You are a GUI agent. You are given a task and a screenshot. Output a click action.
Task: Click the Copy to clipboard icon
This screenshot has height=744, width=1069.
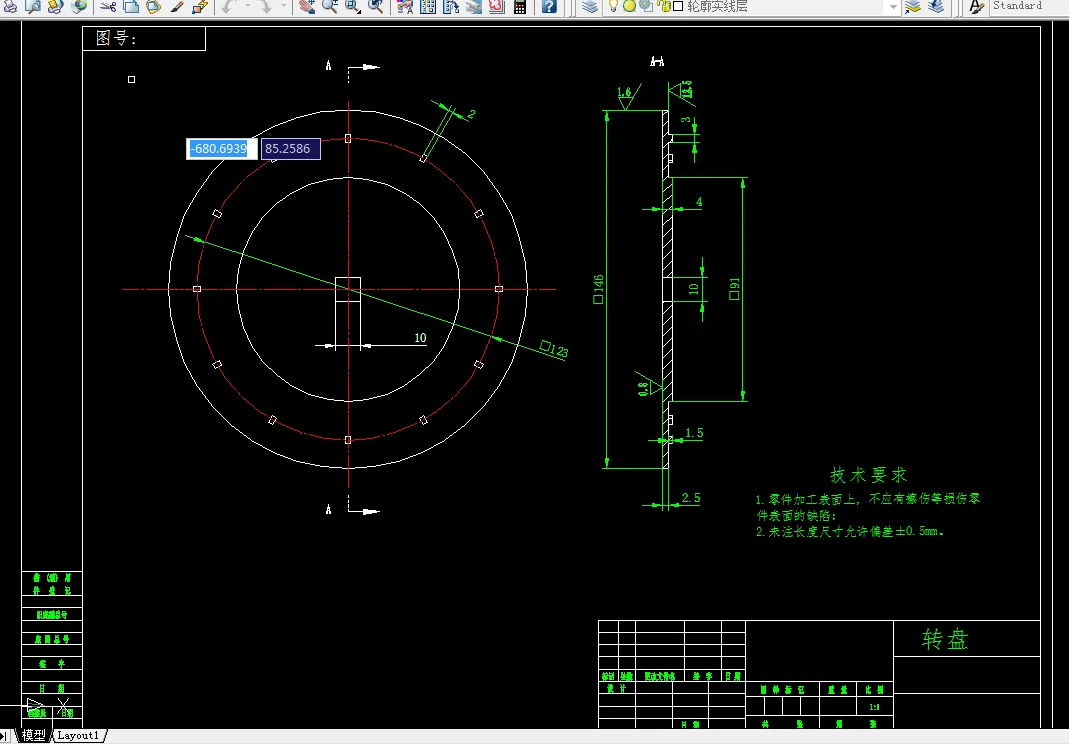point(131,6)
